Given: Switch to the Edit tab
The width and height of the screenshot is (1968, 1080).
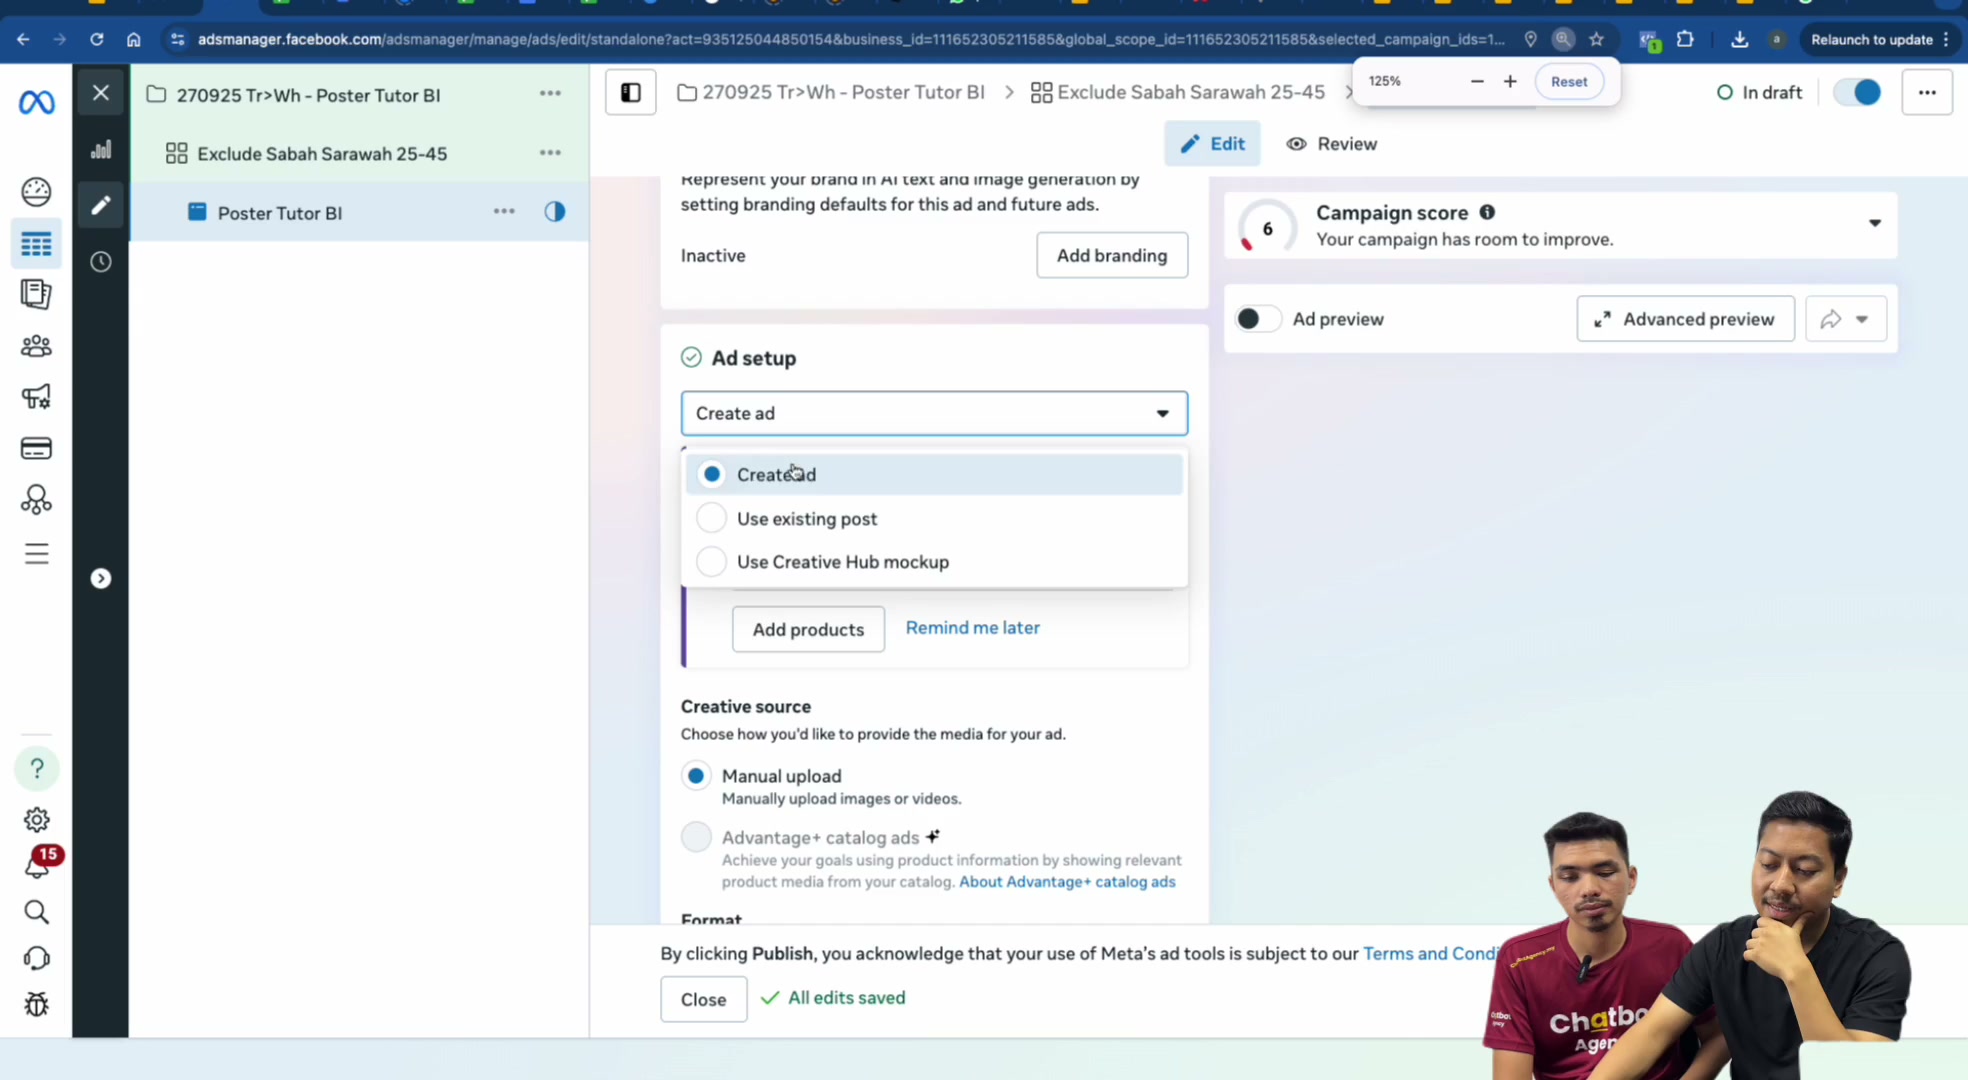Looking at the screenshot, I should (1212, 144).
